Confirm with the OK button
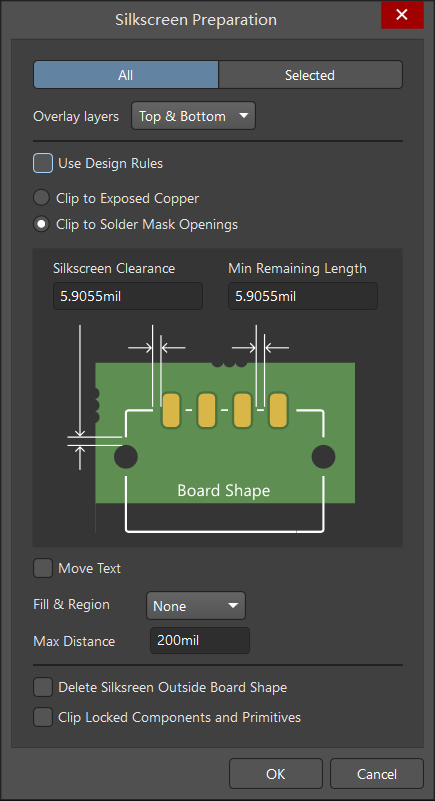The height and width of the screenshot is (801, 435). click(276, 773)
